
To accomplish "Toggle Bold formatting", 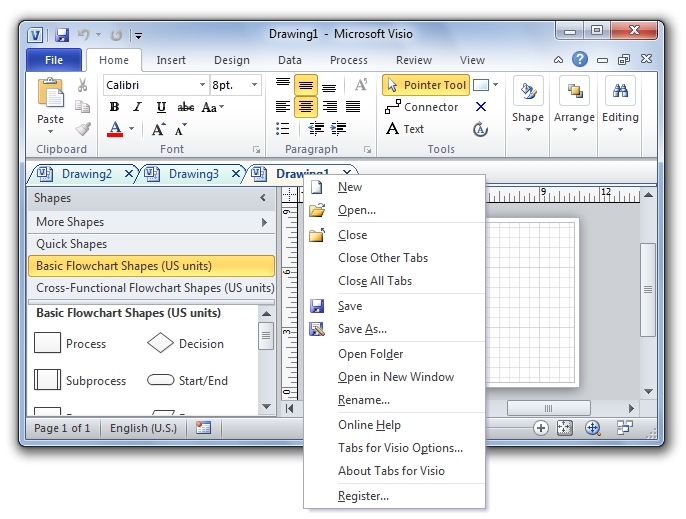I will pos(114,107).
